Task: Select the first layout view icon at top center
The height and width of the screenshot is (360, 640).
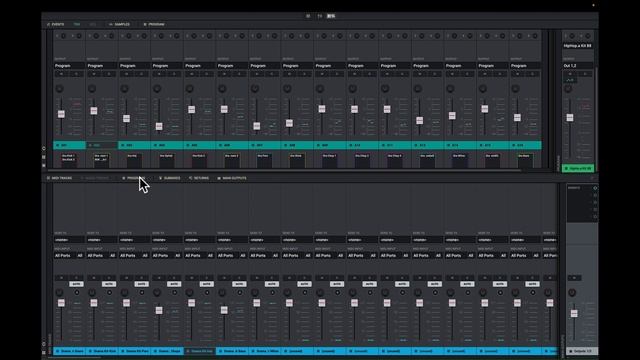Action: tap(308, 16)
